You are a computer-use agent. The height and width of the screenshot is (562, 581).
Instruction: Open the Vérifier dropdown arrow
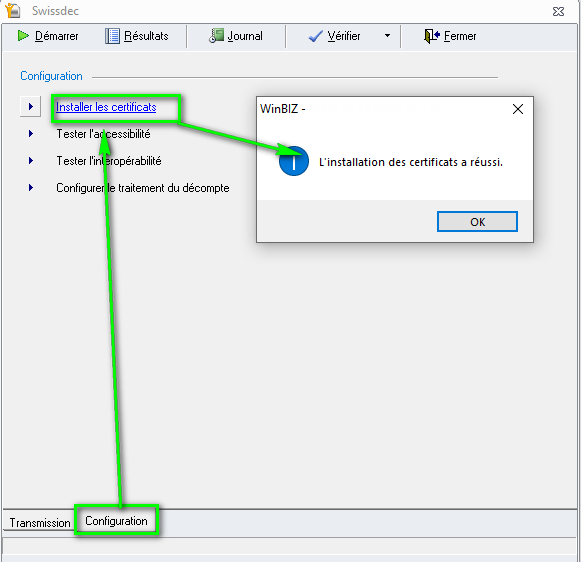pos(387,36)
